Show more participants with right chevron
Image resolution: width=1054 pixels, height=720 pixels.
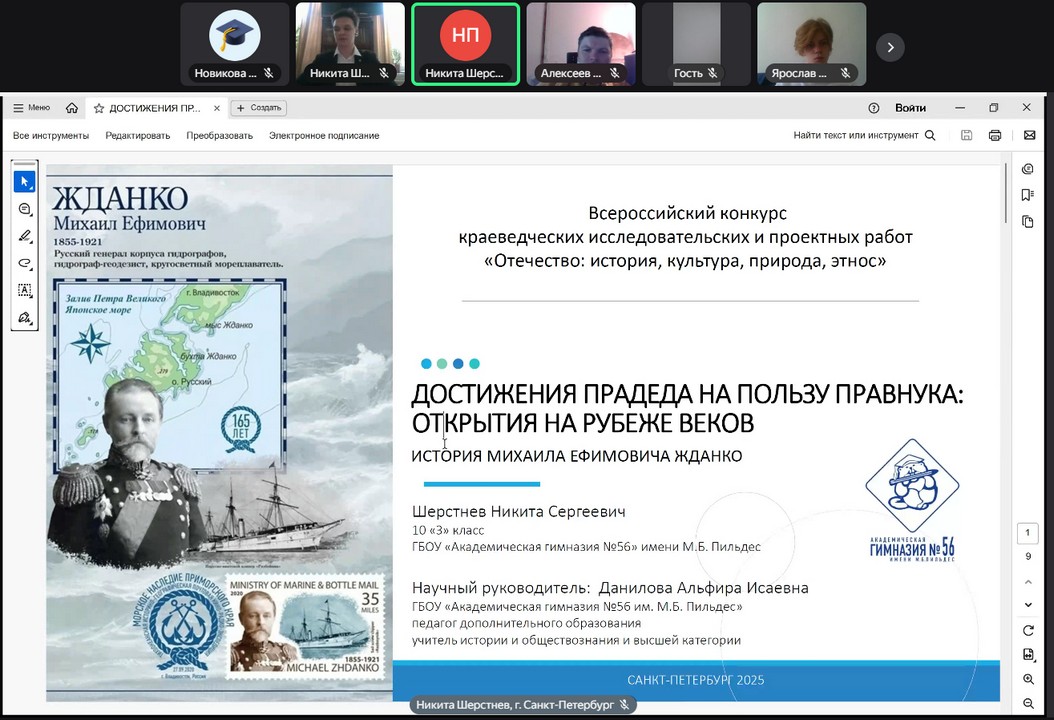click(x=890, y=47)
